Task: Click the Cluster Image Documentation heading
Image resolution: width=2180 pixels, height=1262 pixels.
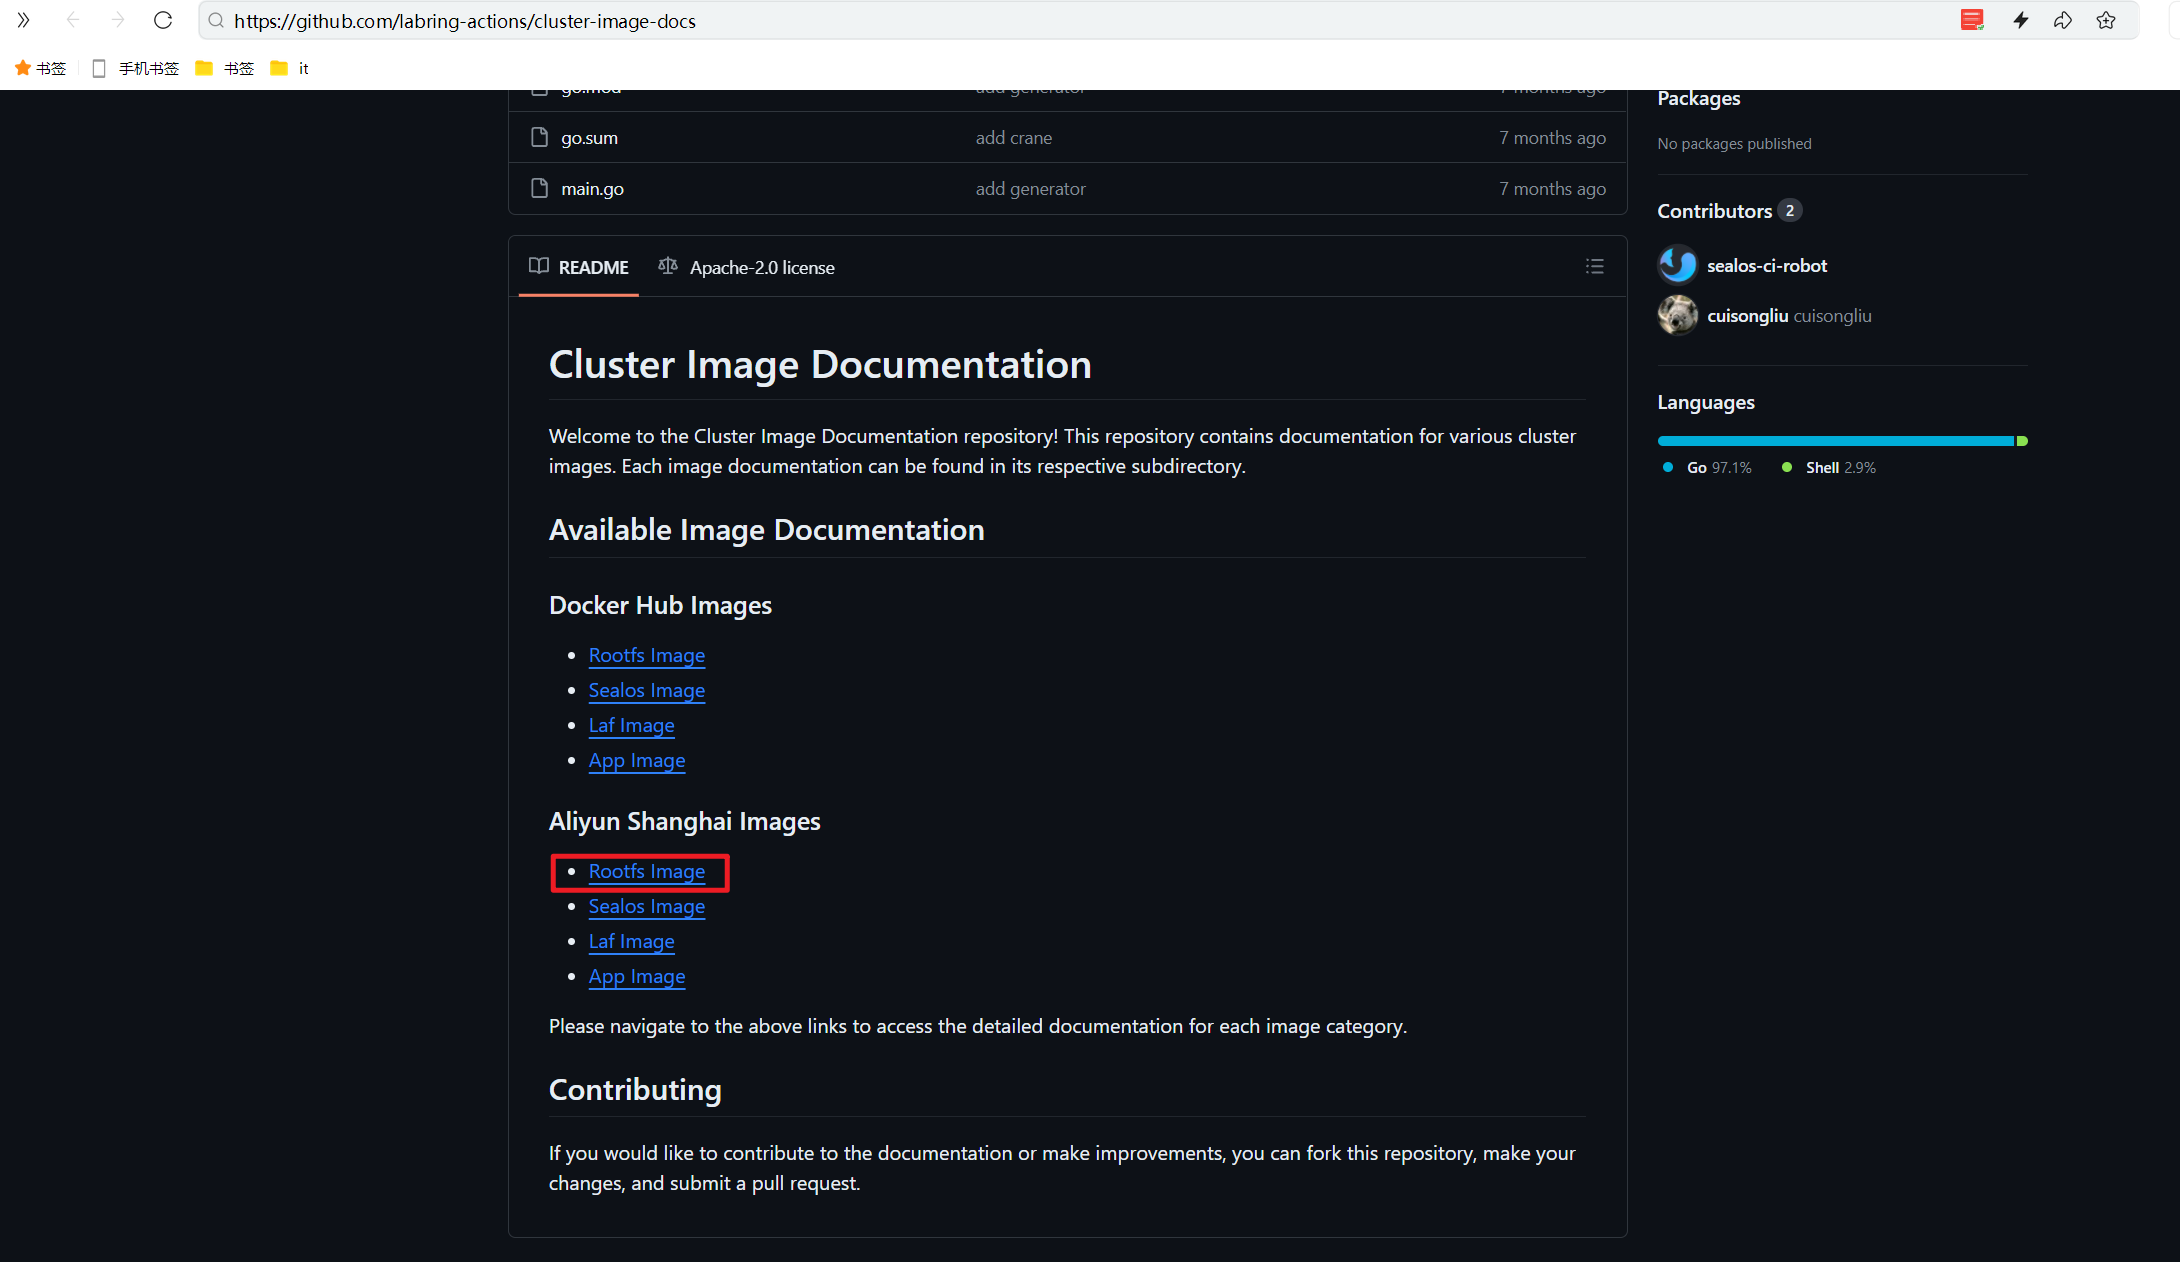Action: [x=820, y=365]
